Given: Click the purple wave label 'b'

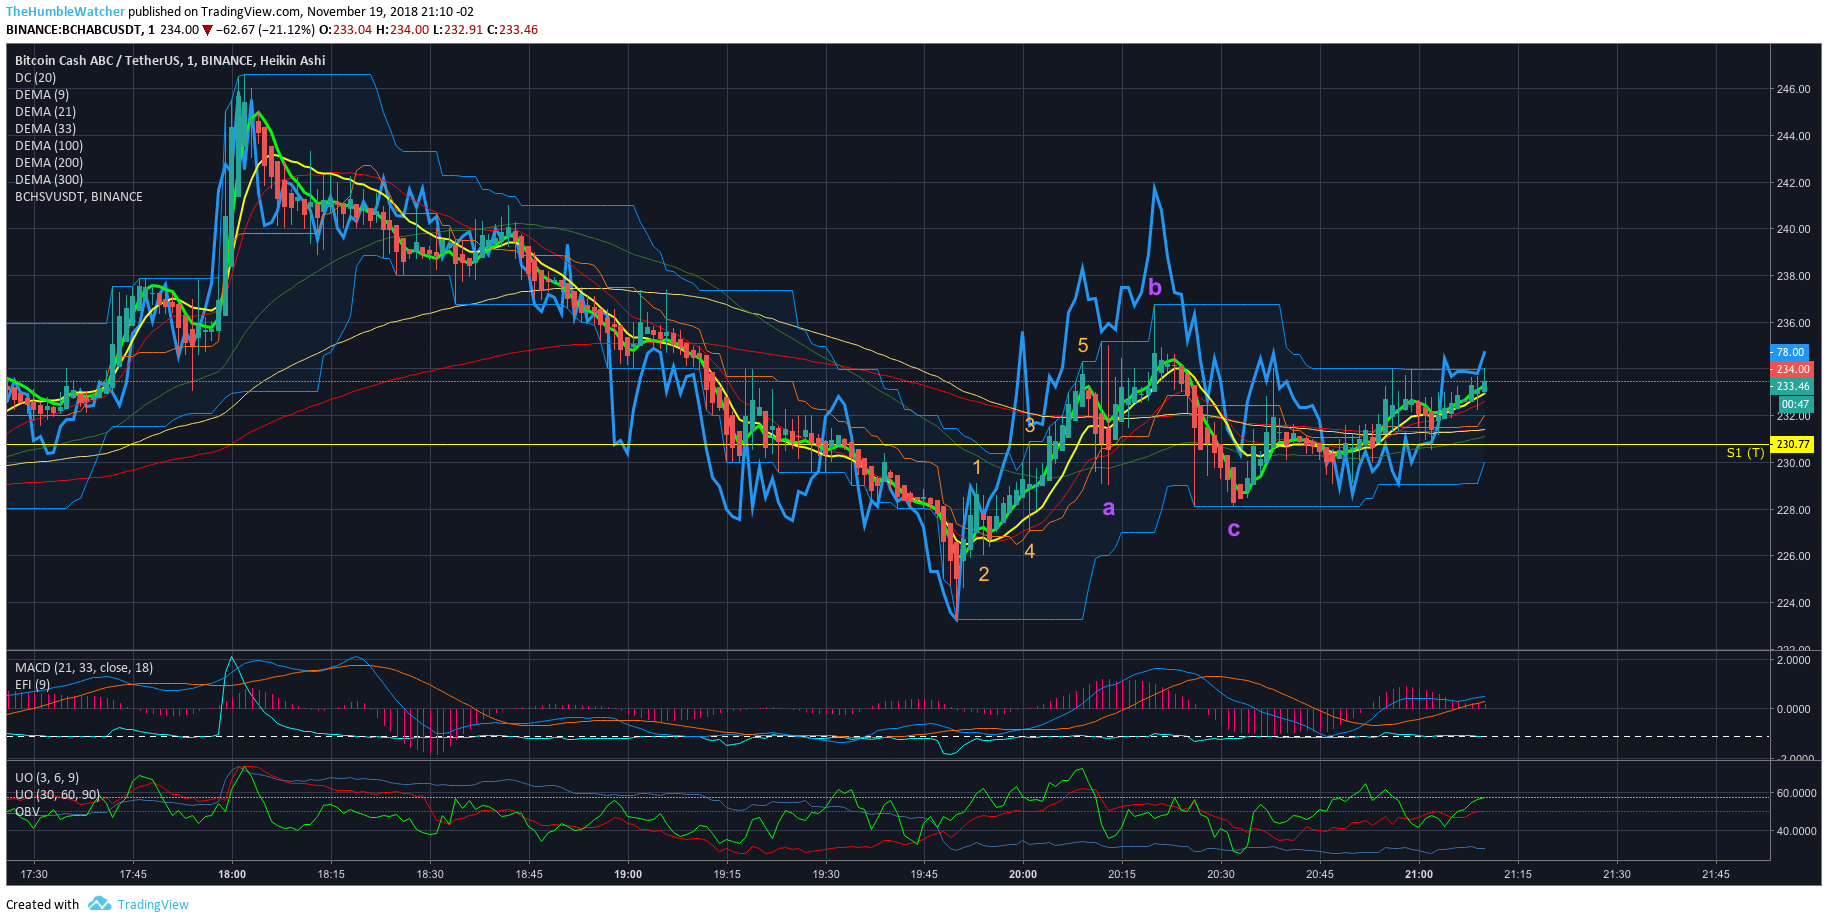Looking at the screenshot, I should [x=1155, y=287].
